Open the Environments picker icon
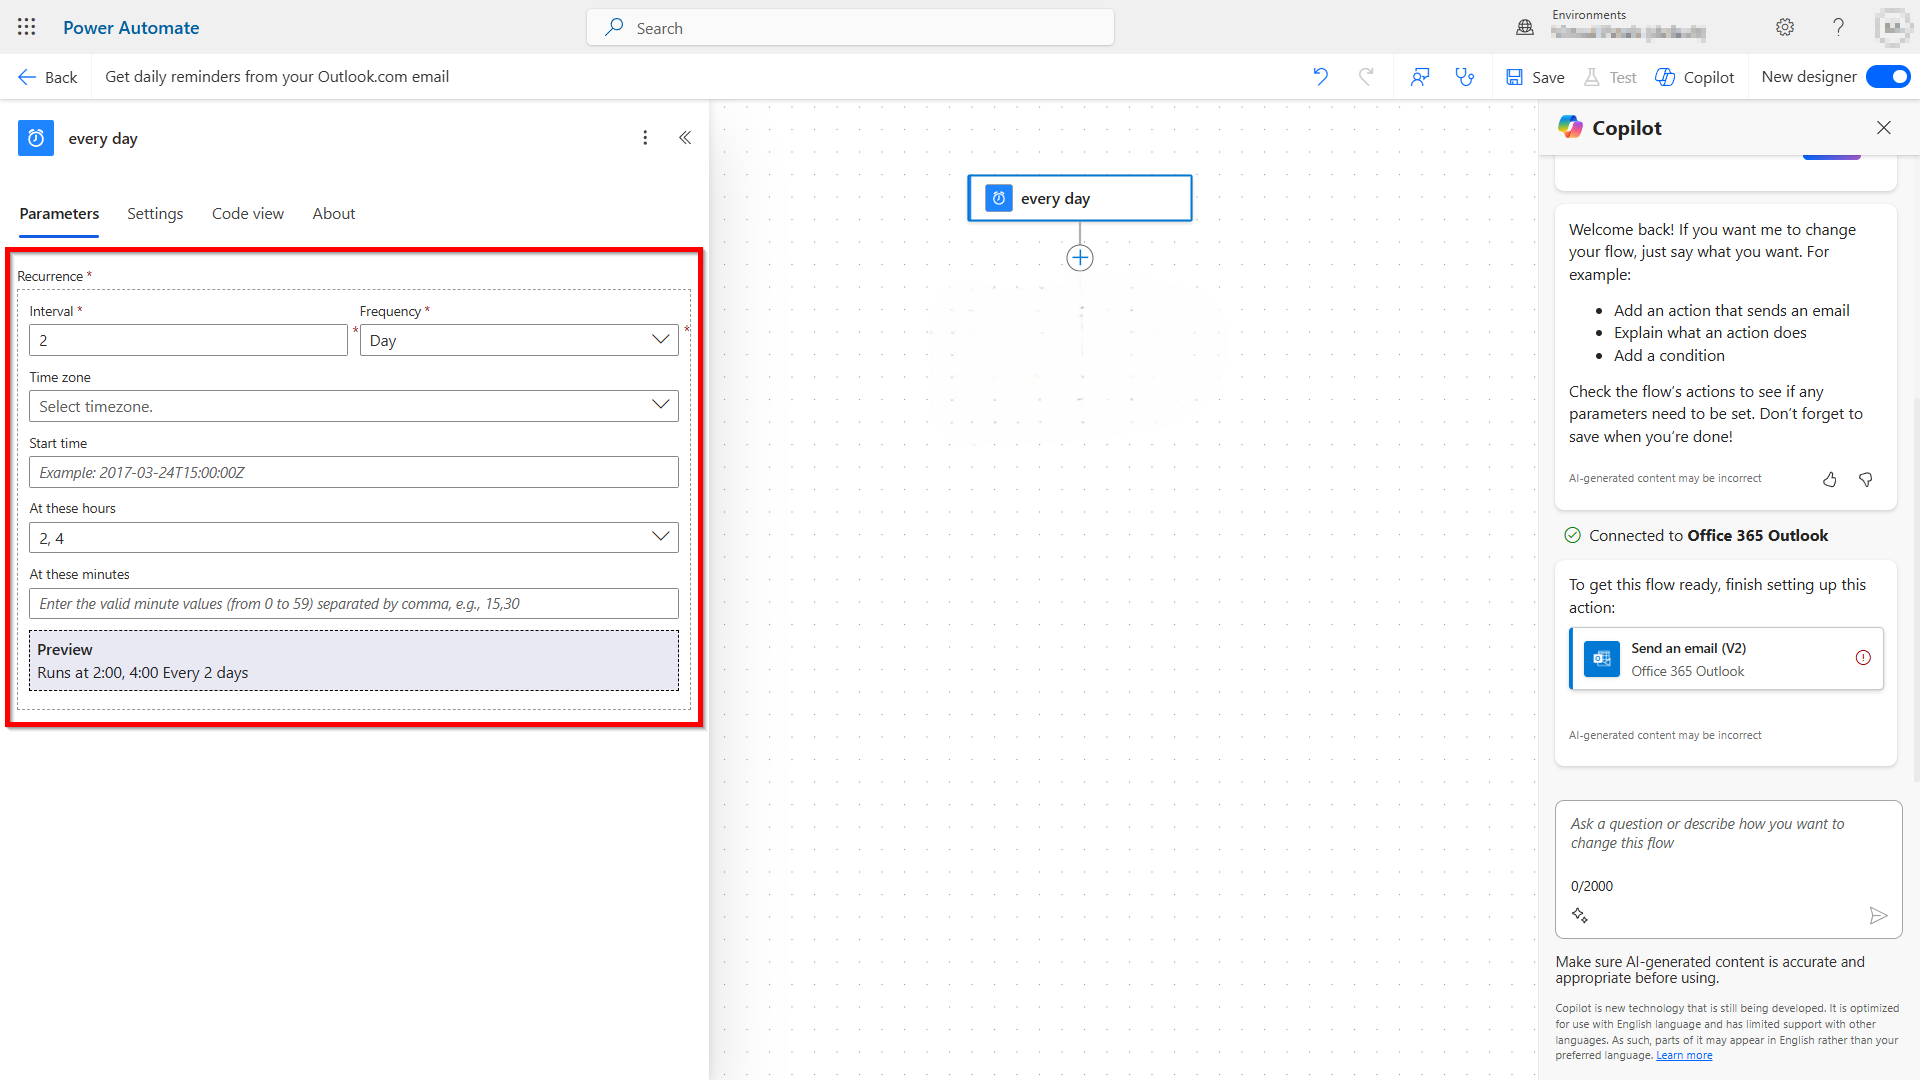The height and width of the screenshot is (1080, 1920). pyautogui.click(x=1525, y=27)
